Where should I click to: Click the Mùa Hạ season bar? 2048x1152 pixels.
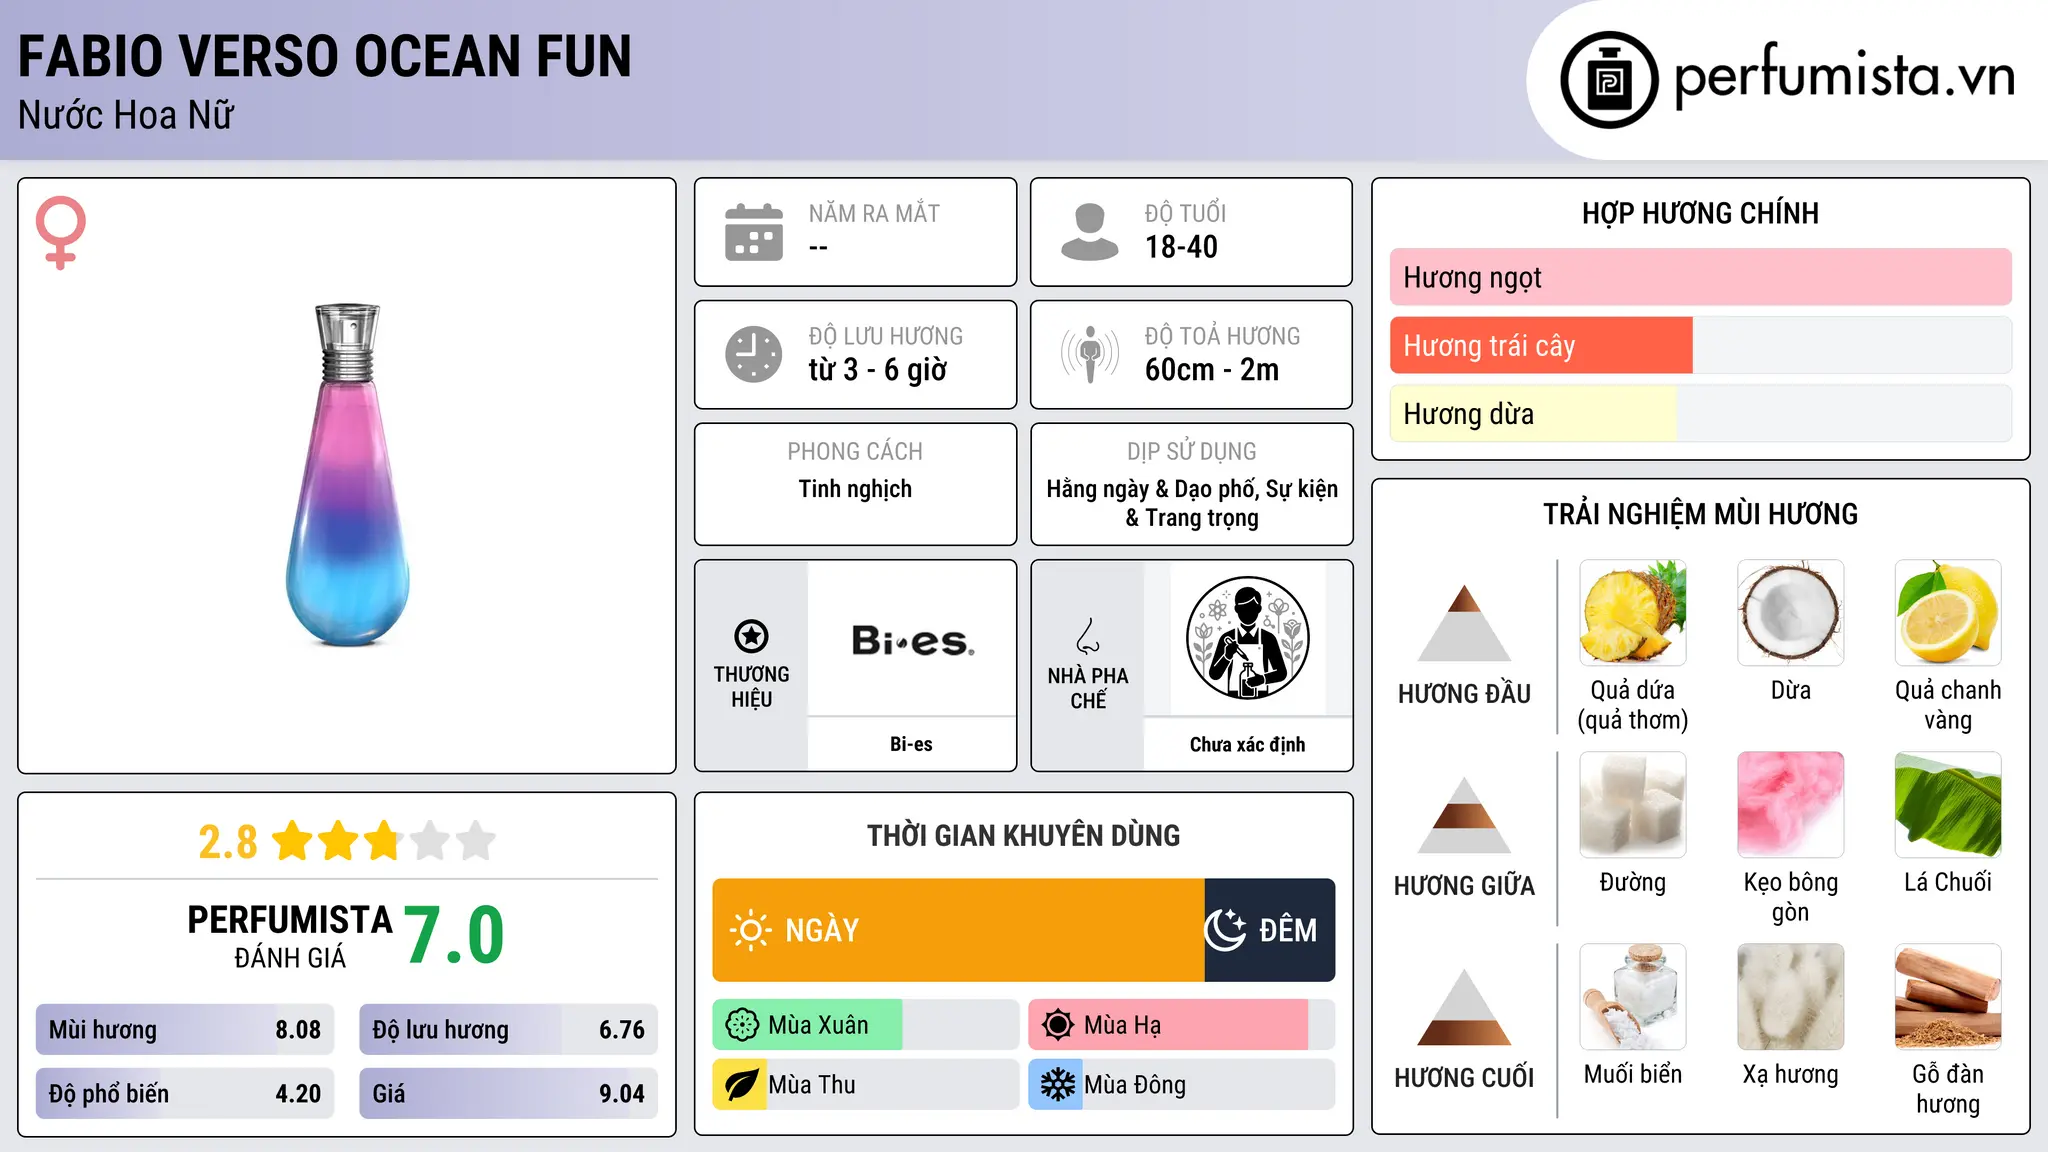(x=1182, y=1025)
